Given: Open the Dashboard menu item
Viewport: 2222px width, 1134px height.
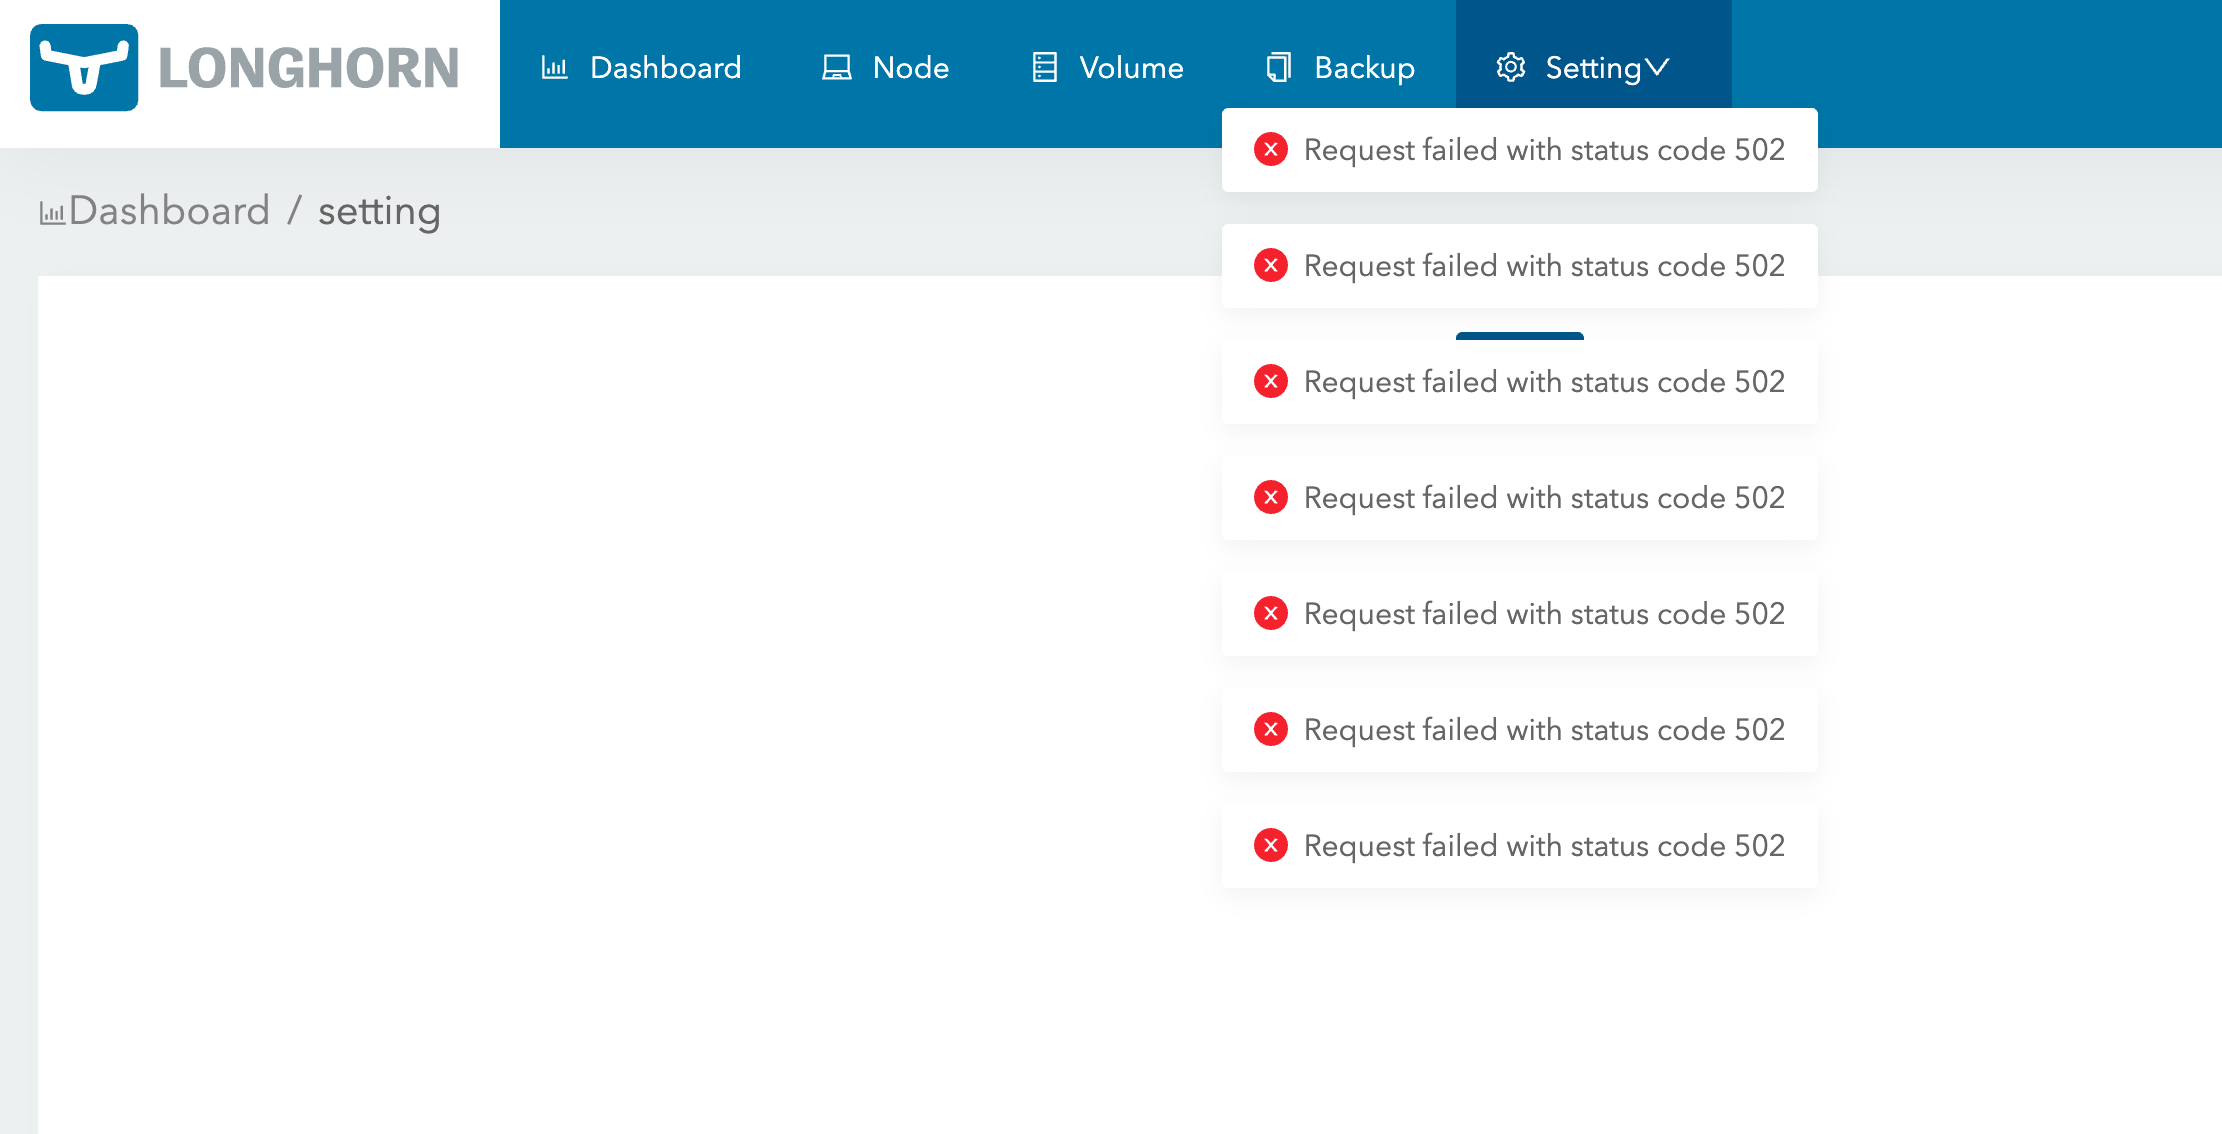Looking at the screenshot, I should [665, 67].
